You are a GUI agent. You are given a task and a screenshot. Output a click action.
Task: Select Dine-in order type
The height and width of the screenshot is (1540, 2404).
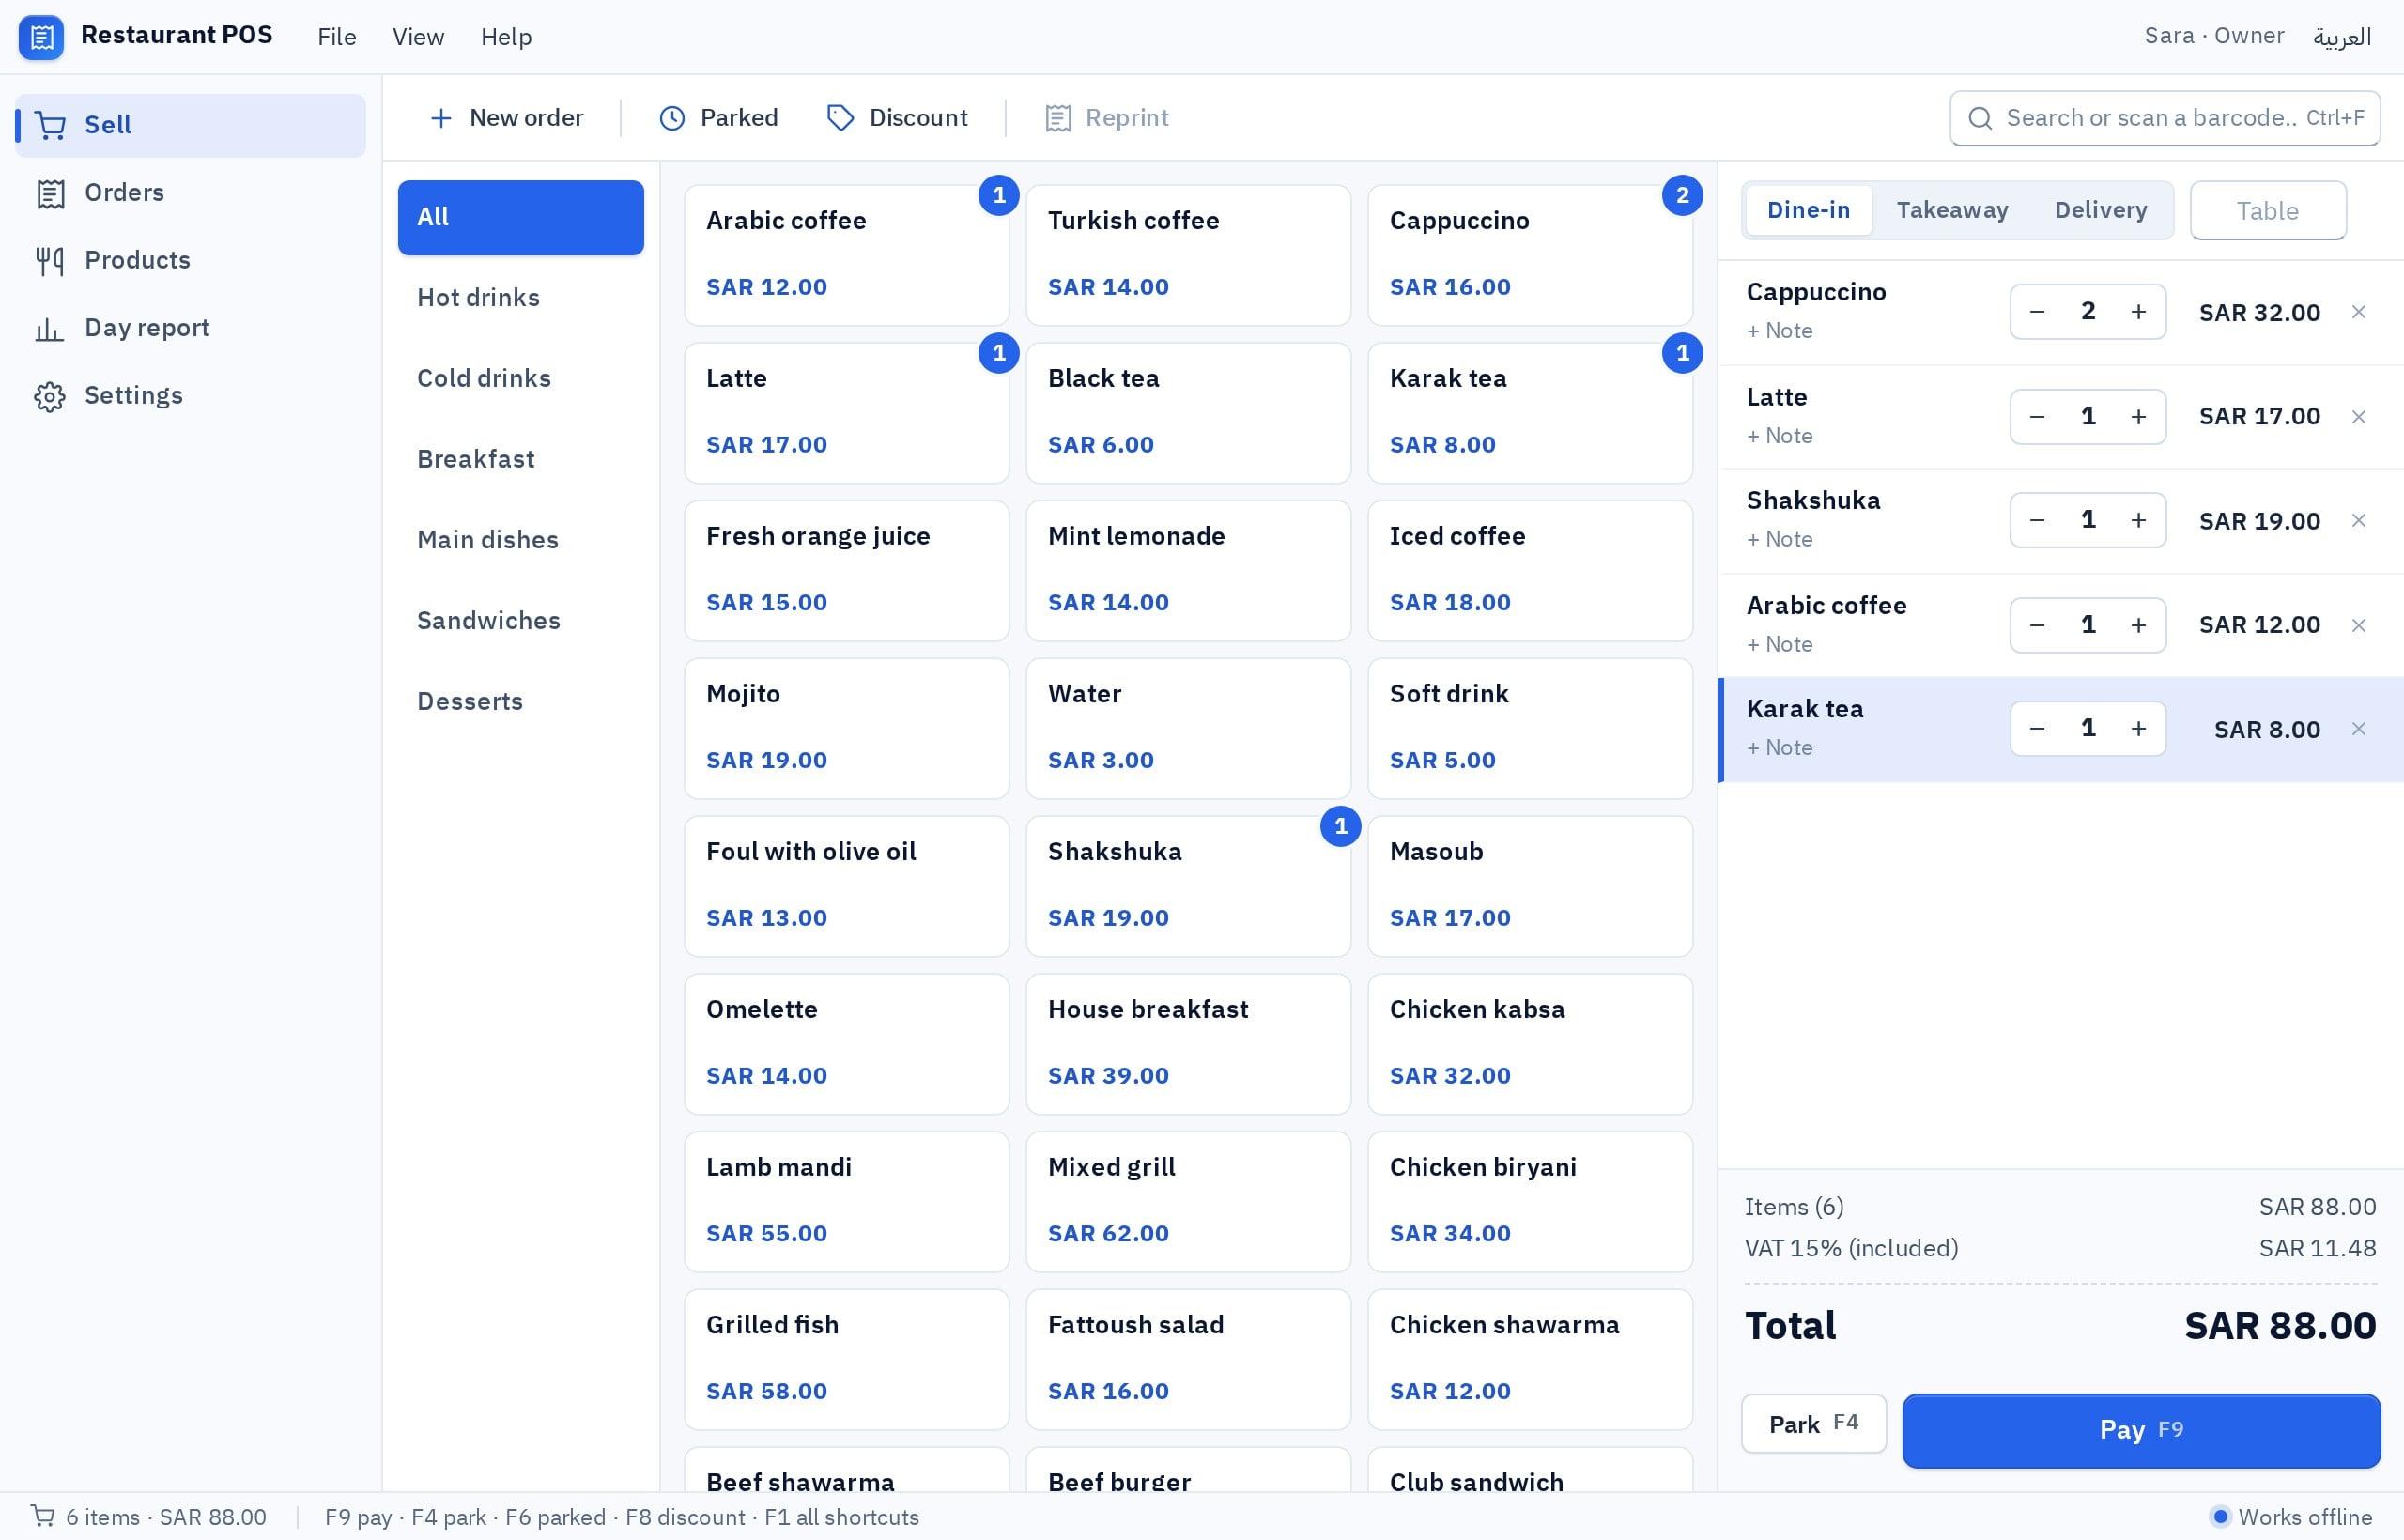(1808, 210)
